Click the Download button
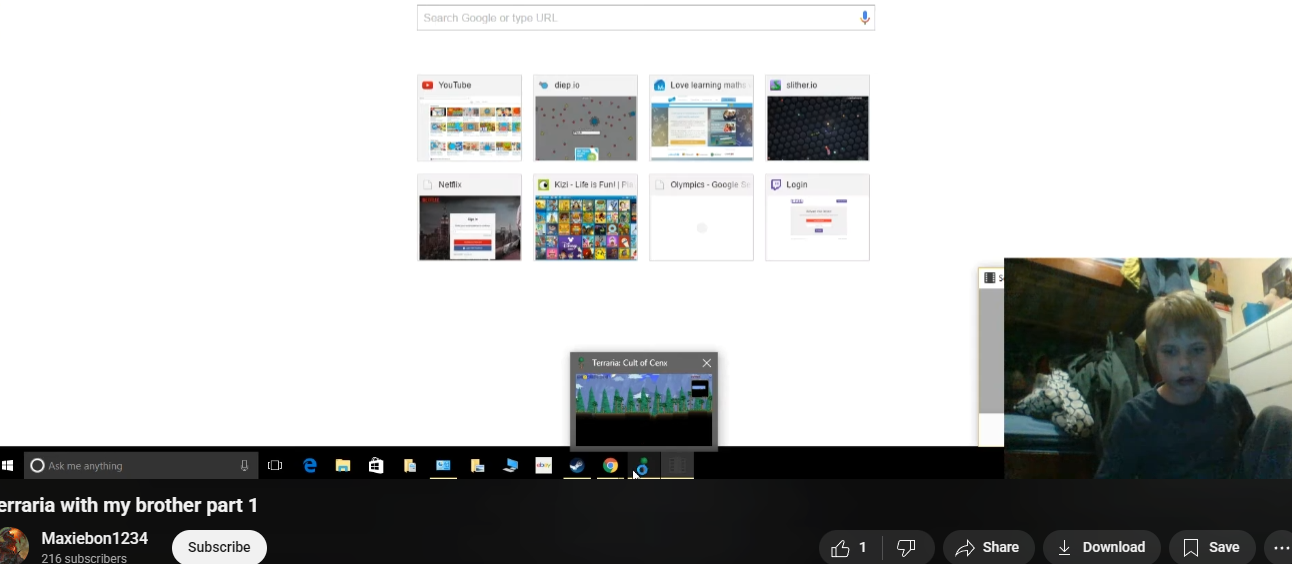The width and height of the screenshot is (1292, 564). point(1102,547)
